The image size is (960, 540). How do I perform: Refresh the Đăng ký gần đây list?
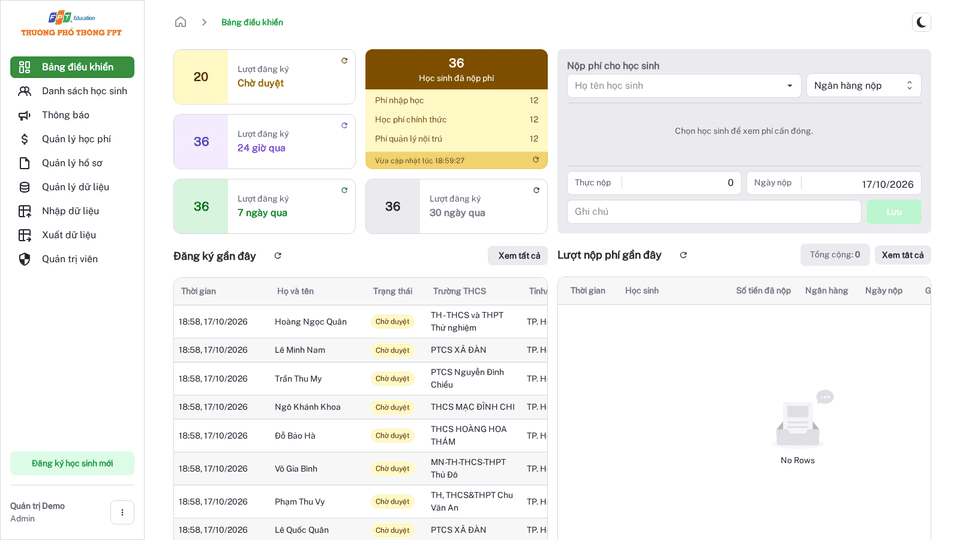pos(277,256)
